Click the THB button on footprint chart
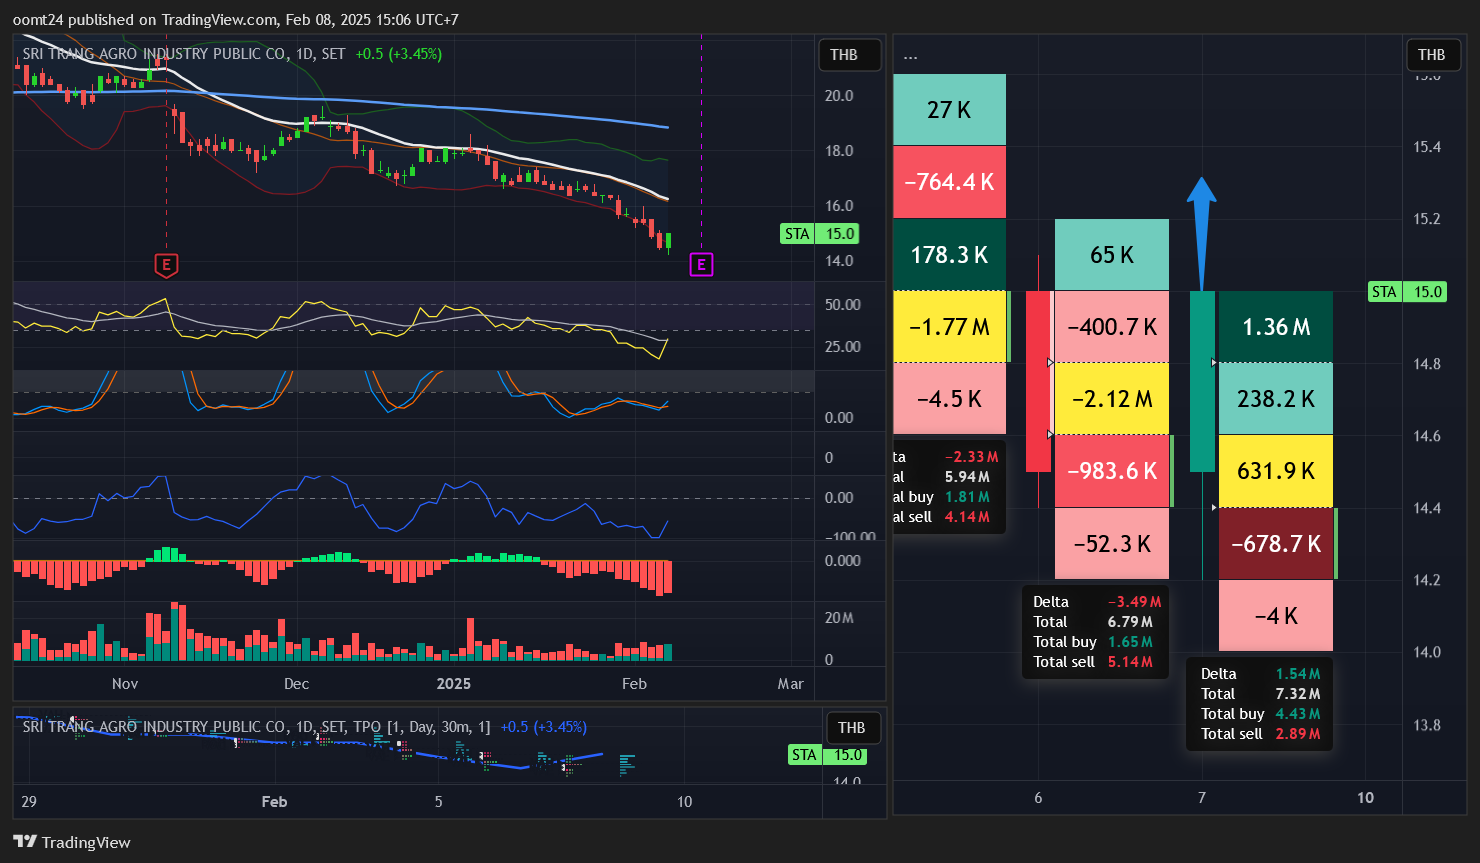 1432,55
